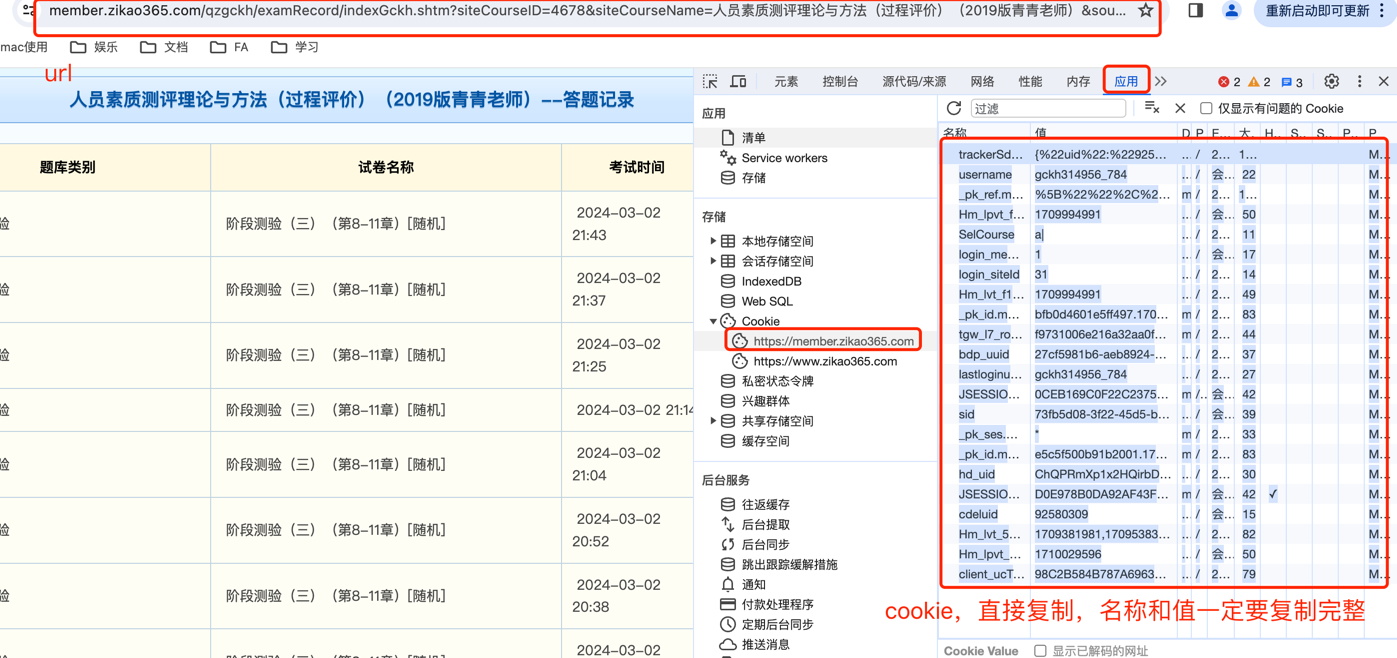Image resolution: width=1397 pixels, height=658 pixels.
Task: Open DevTools settings gear
Action: [1331, 82]
